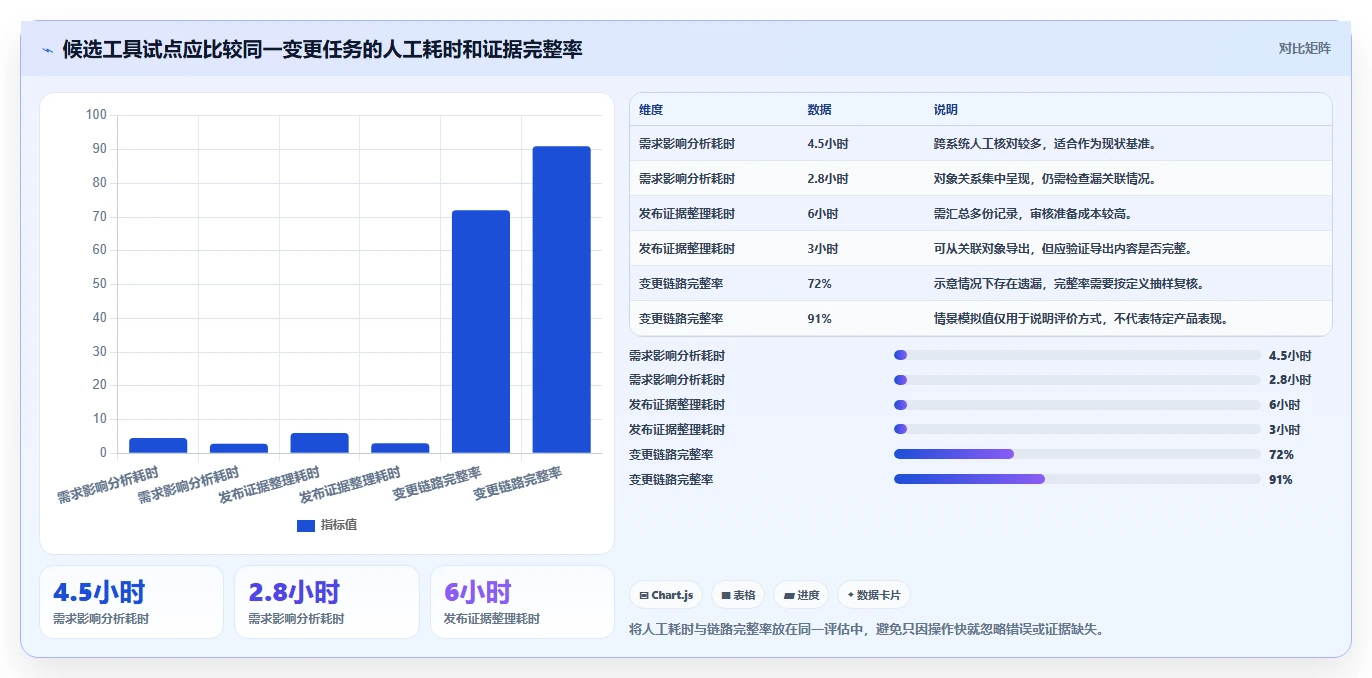Click the y-axis label 100 on the chart
1372x678 pixels.
tap(96, 115)
